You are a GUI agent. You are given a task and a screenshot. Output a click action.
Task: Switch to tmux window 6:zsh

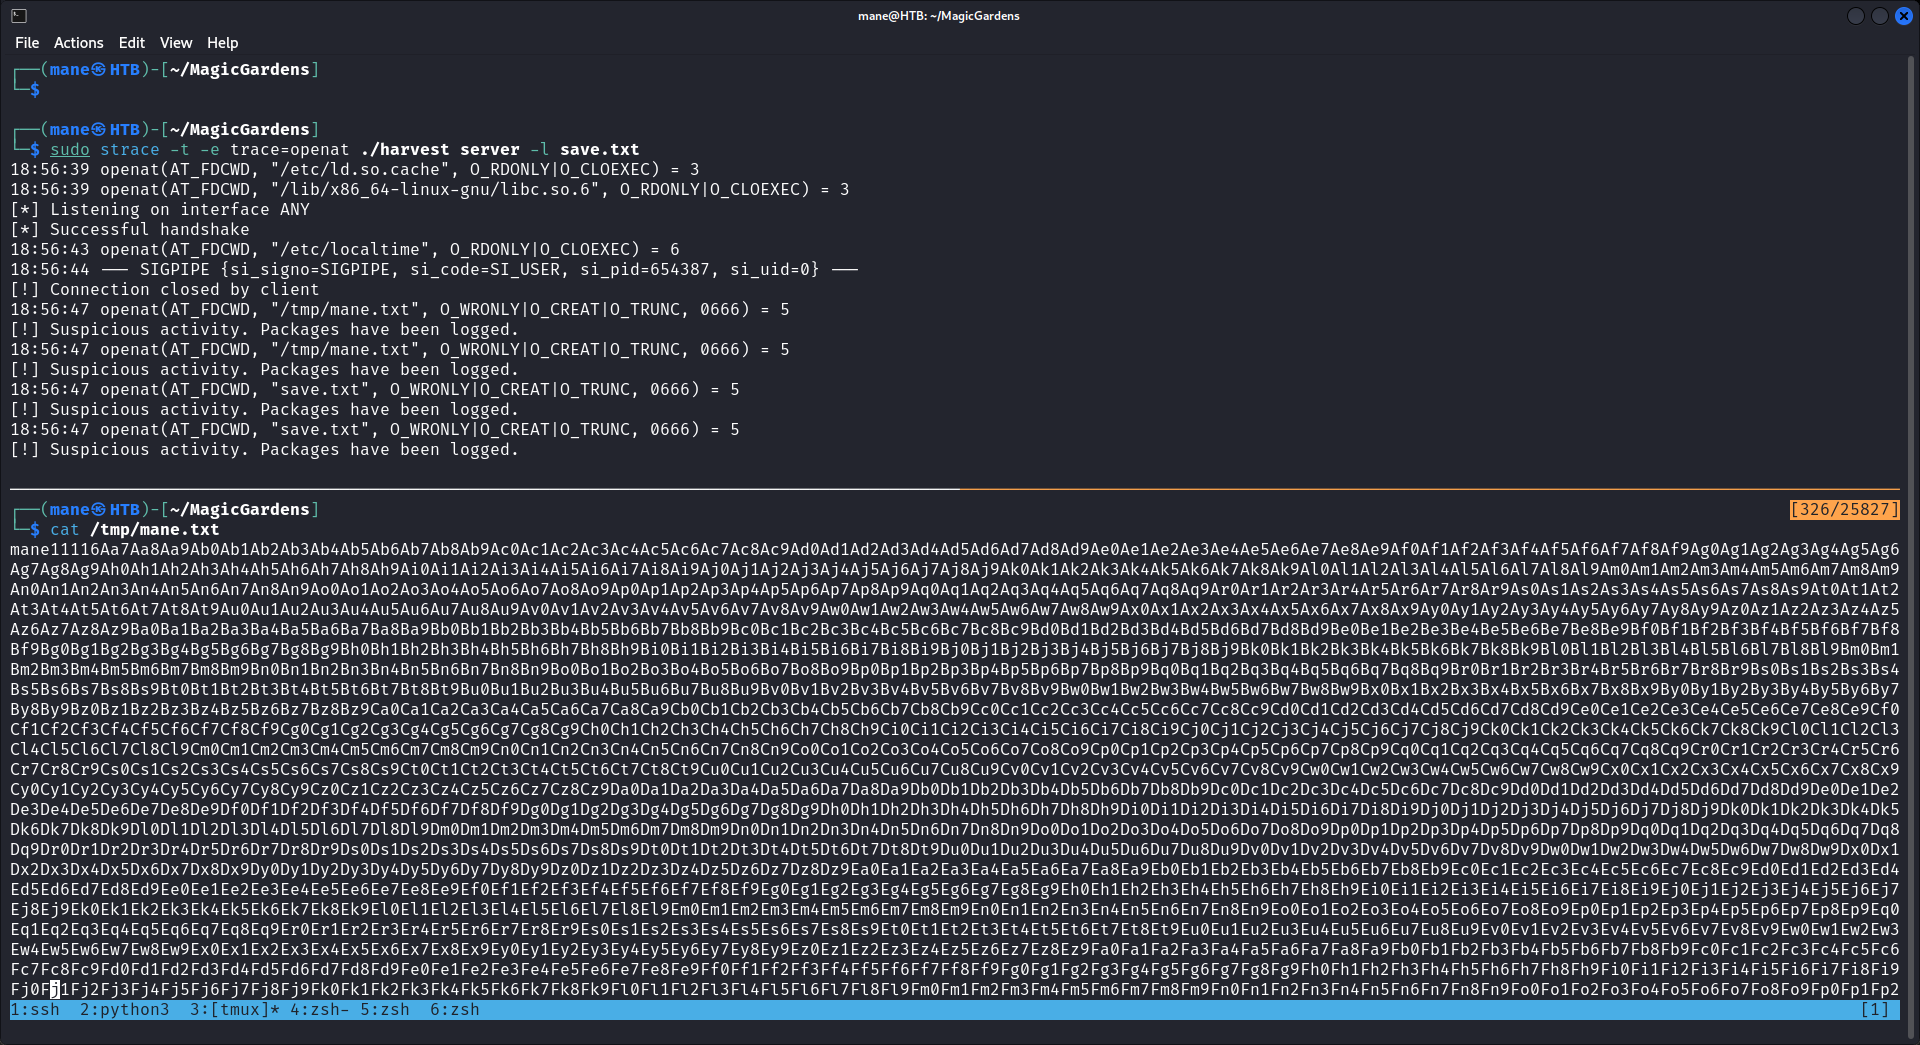(x=455, y=1010)
